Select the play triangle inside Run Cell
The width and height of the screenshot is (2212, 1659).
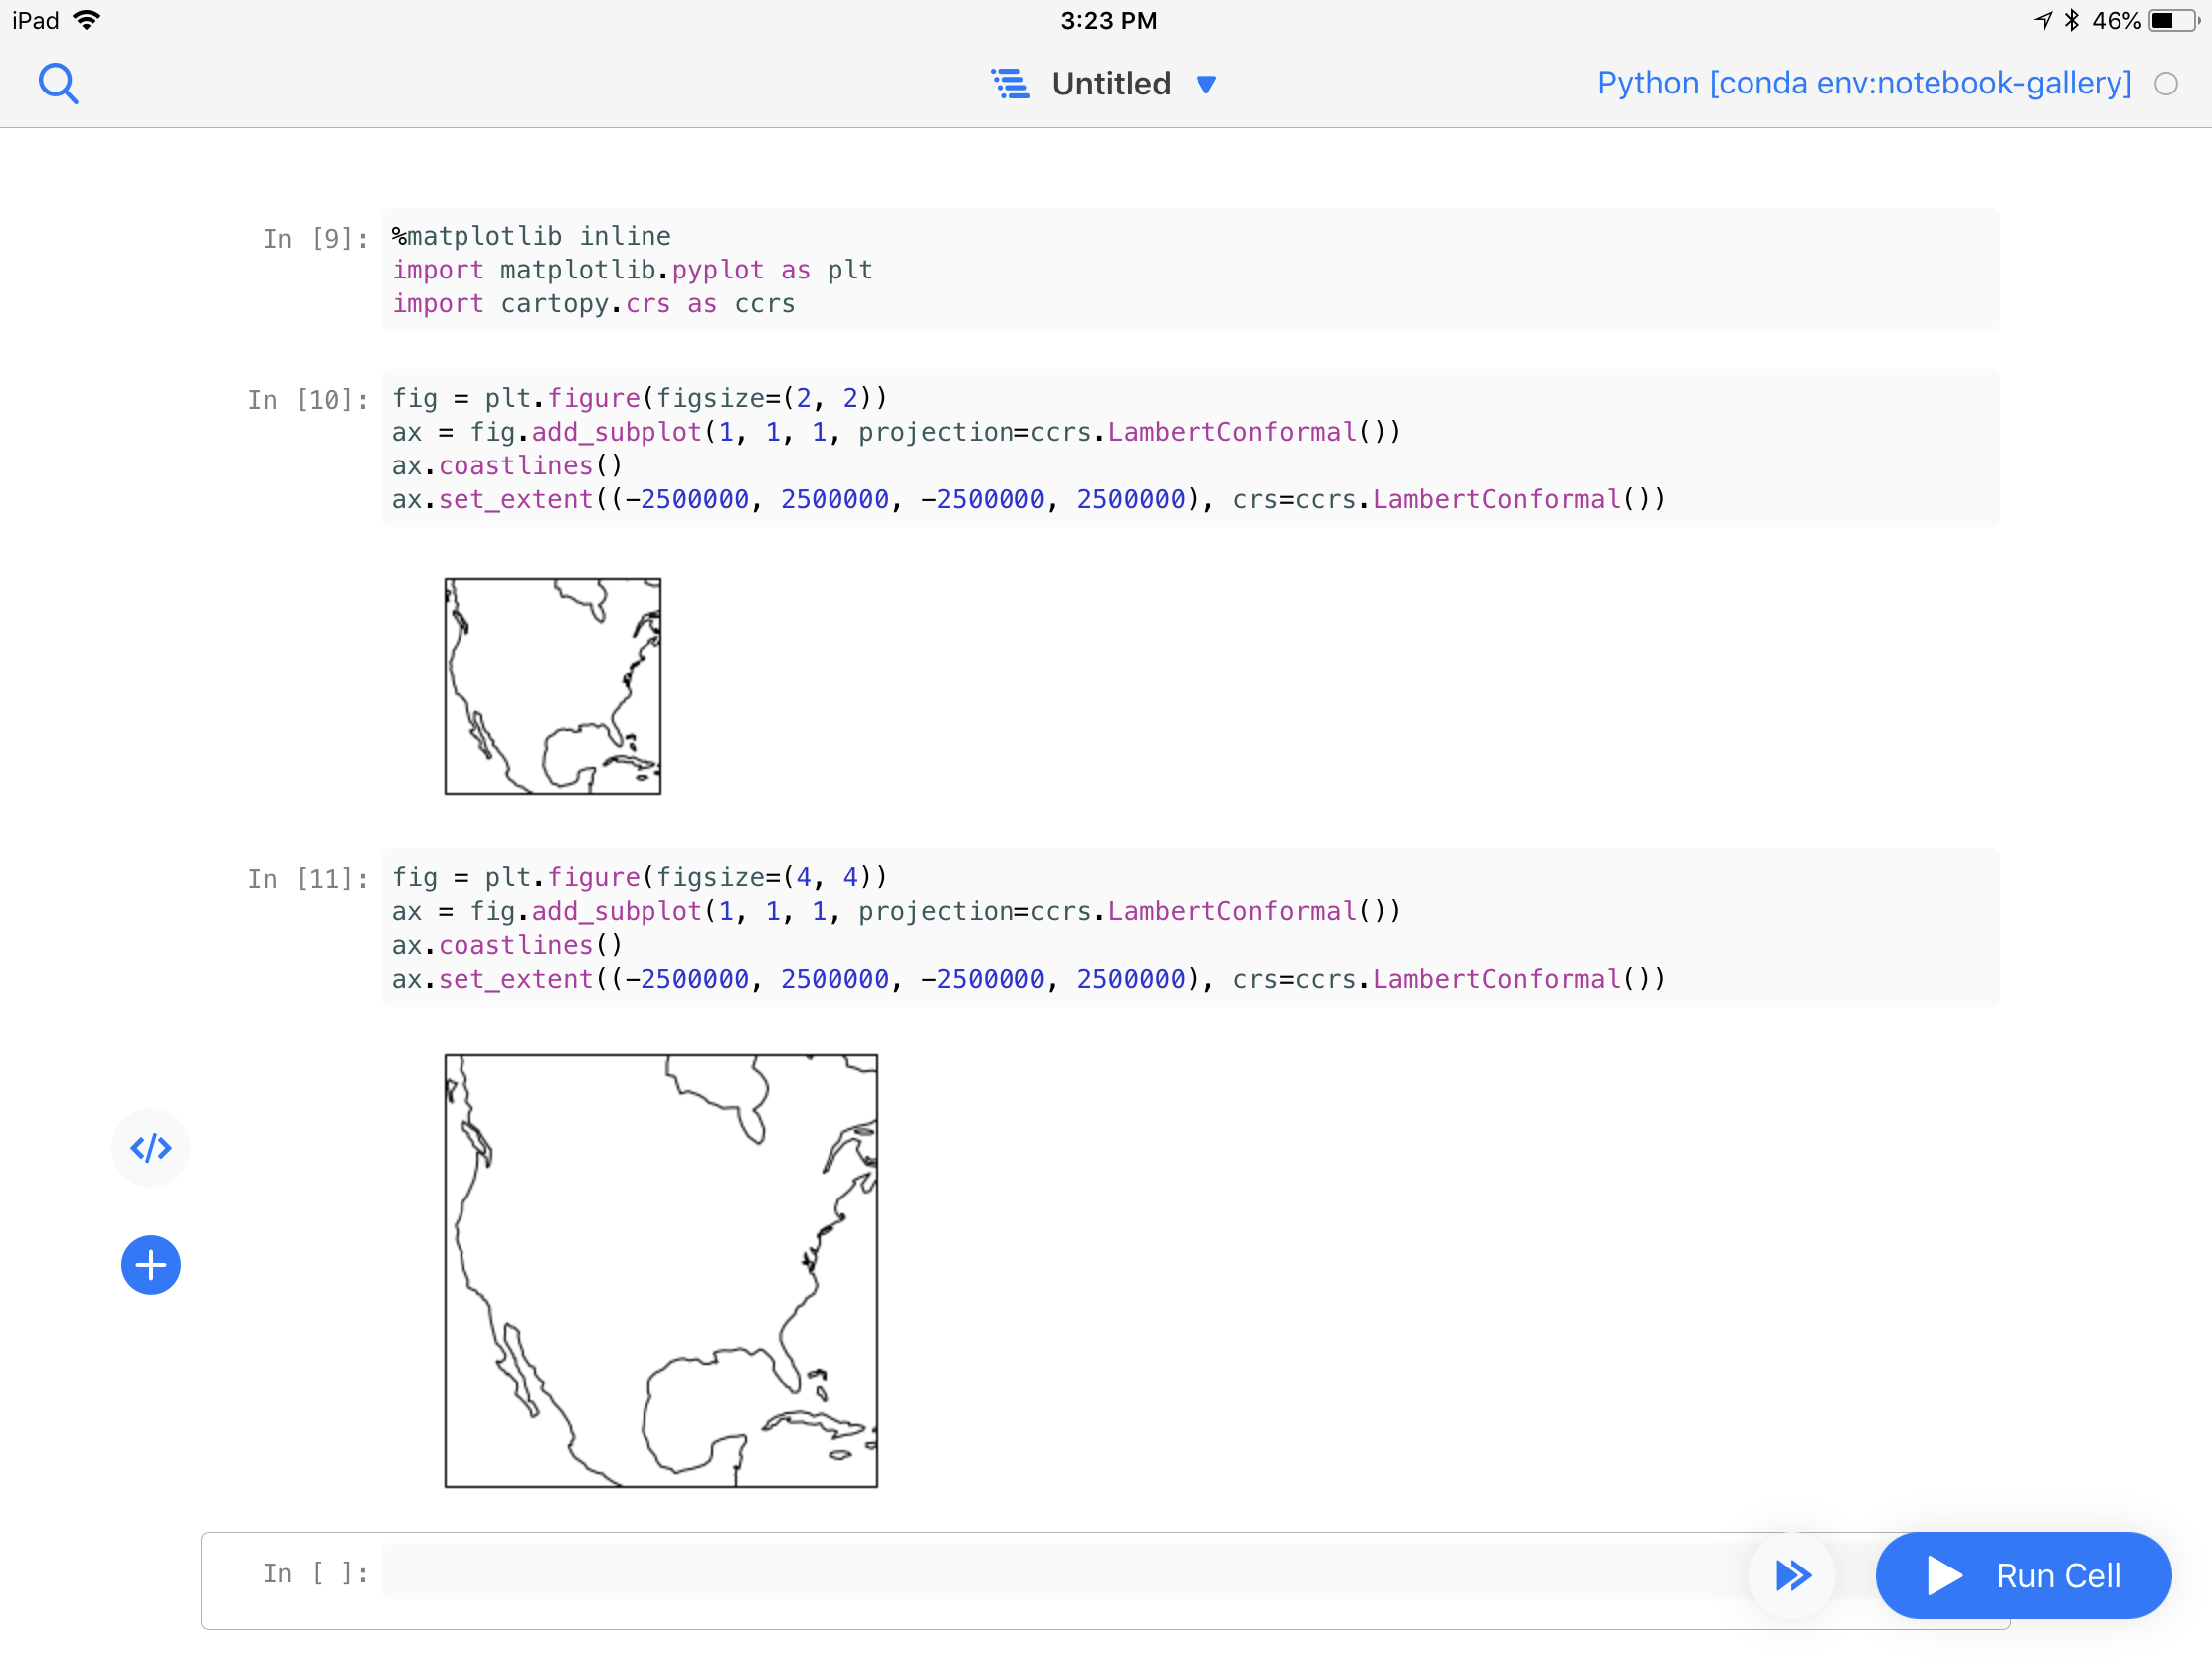click(x=1944, y=1575)
